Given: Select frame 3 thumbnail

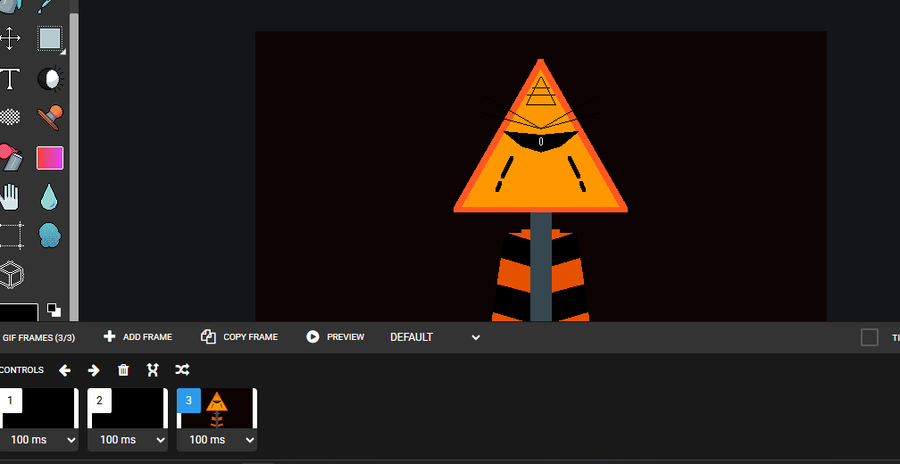Looking at the screenshot, I should (x=217, y=408).
